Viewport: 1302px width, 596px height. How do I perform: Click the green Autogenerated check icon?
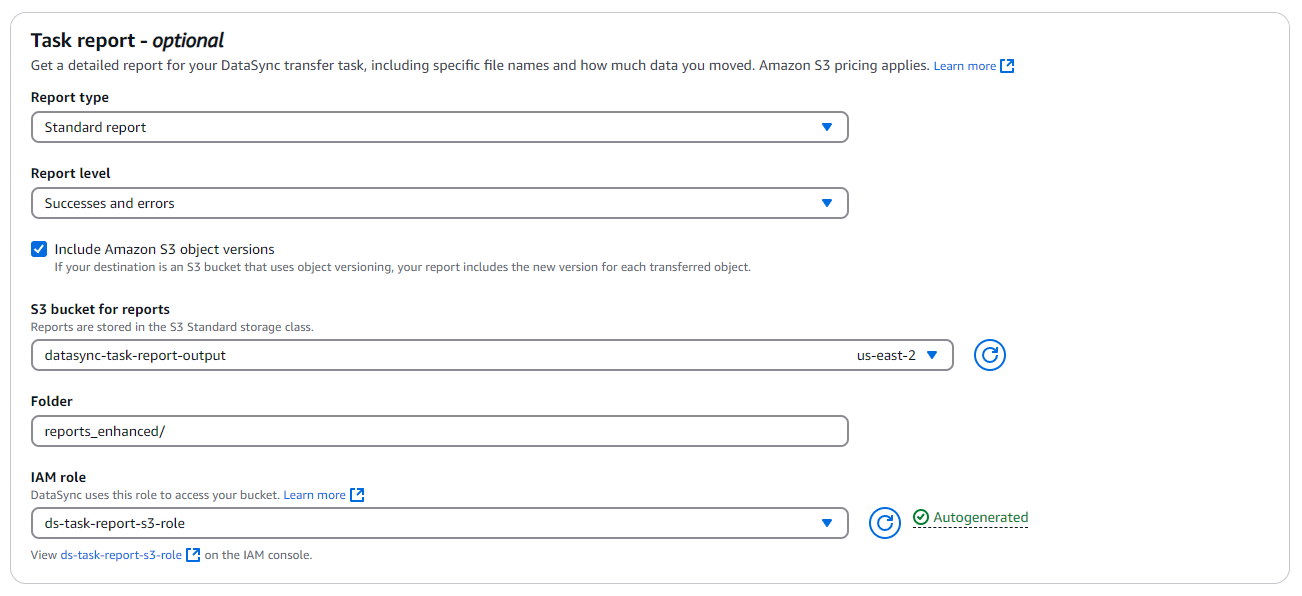tap(920, 517)
